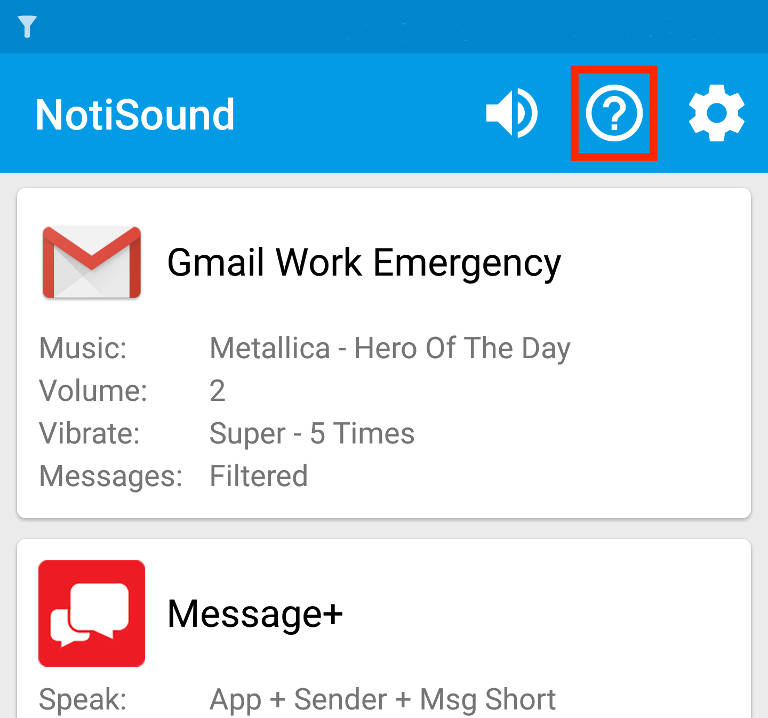Click the 'Vibrate:' label
The width and height of the screenshot is (768, 718).
pos(90,433)
